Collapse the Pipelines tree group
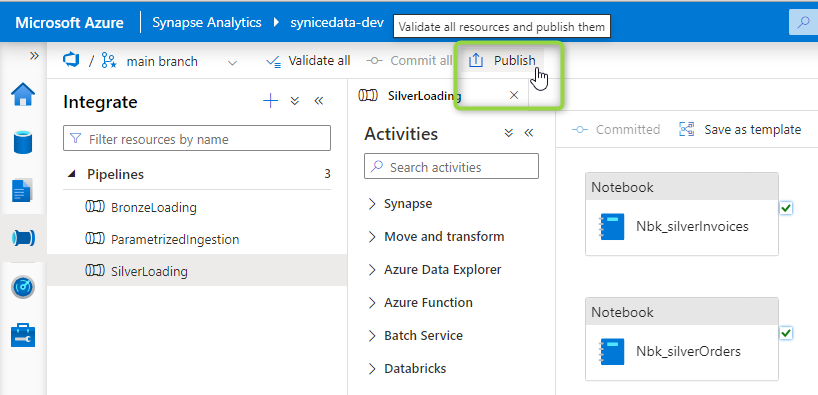 click(71, 174)
